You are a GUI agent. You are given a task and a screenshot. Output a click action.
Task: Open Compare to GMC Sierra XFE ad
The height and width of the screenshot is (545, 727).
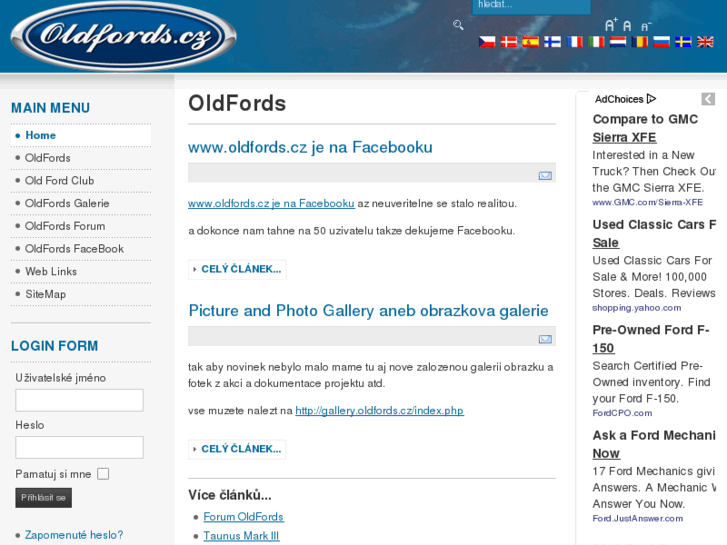tap(645, 128)
